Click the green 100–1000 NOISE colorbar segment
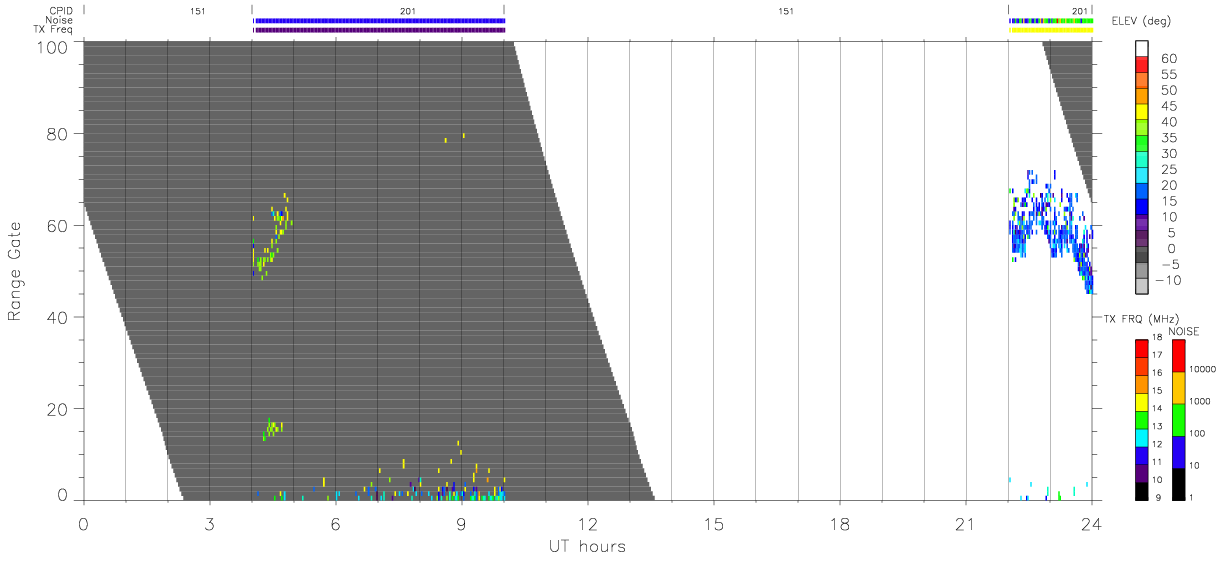Screen dimensions: 1228x567 coord(1179,420)
